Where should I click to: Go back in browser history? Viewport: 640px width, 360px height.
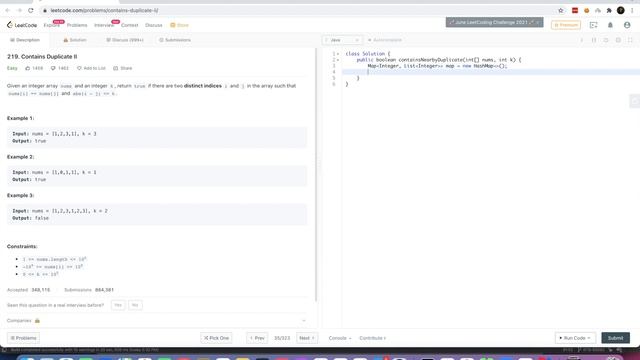[8, 10]
